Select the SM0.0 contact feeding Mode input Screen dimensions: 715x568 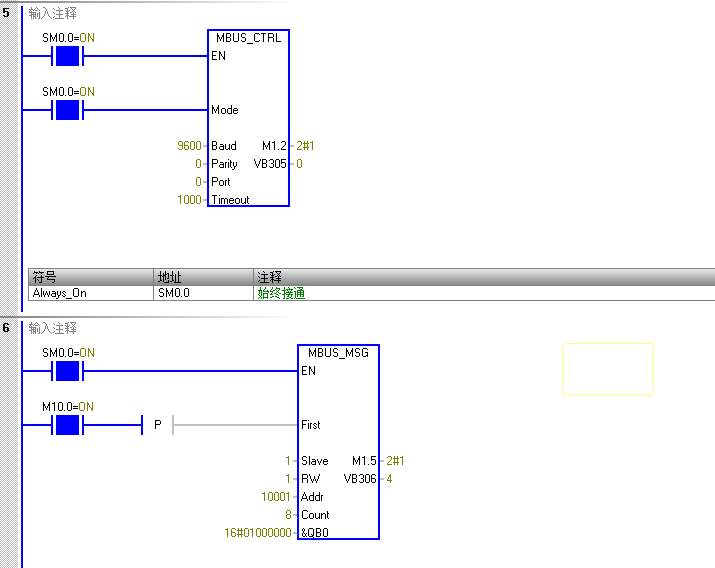[67, 109]
